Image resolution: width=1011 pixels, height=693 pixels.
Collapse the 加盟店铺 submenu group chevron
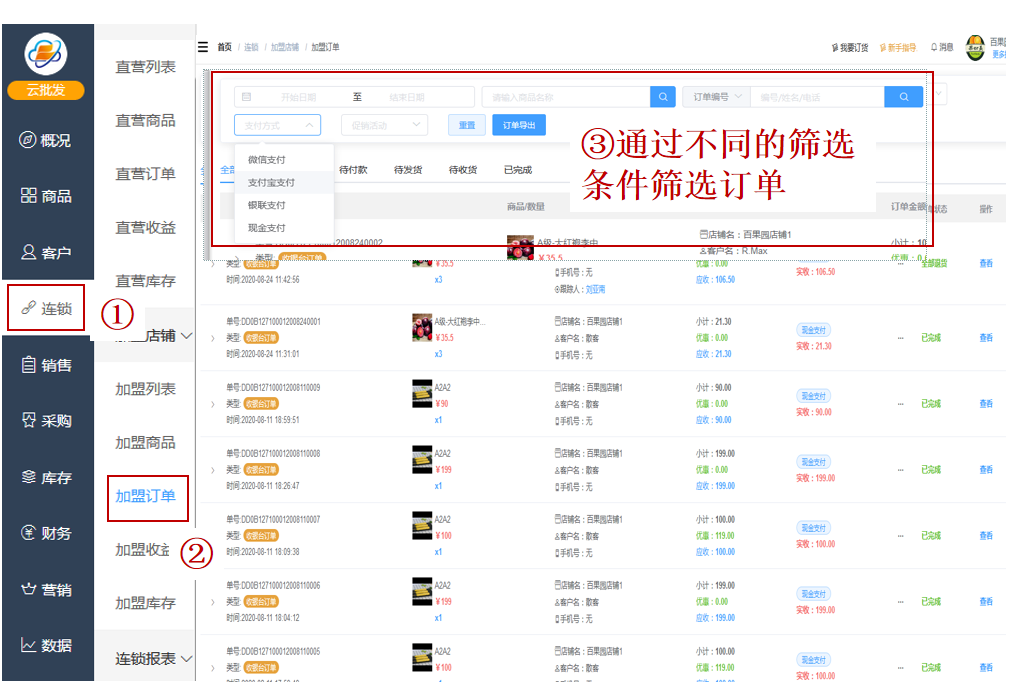(x=186, y=336)
